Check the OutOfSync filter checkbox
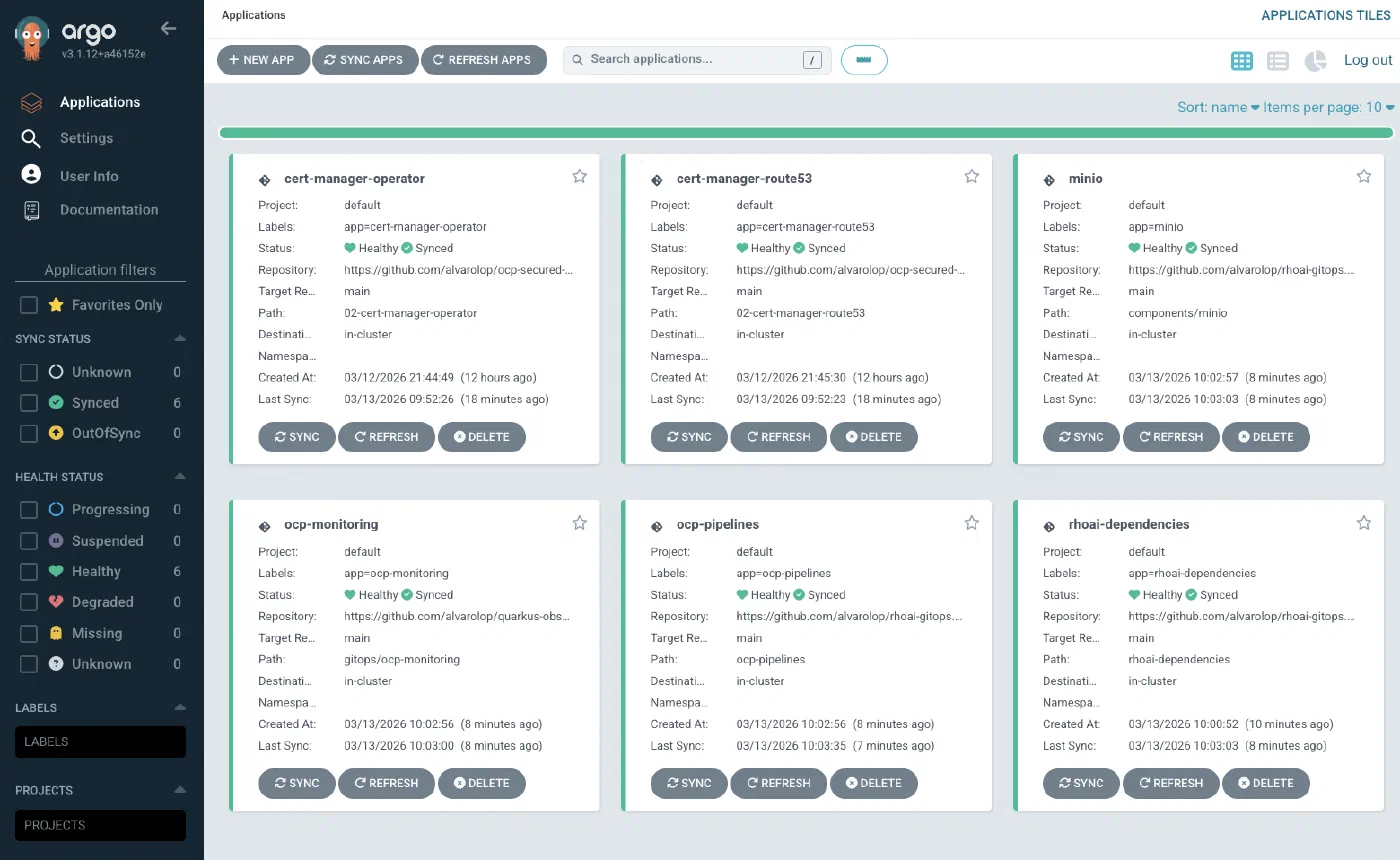1400x860 pixels. [29, 433]
